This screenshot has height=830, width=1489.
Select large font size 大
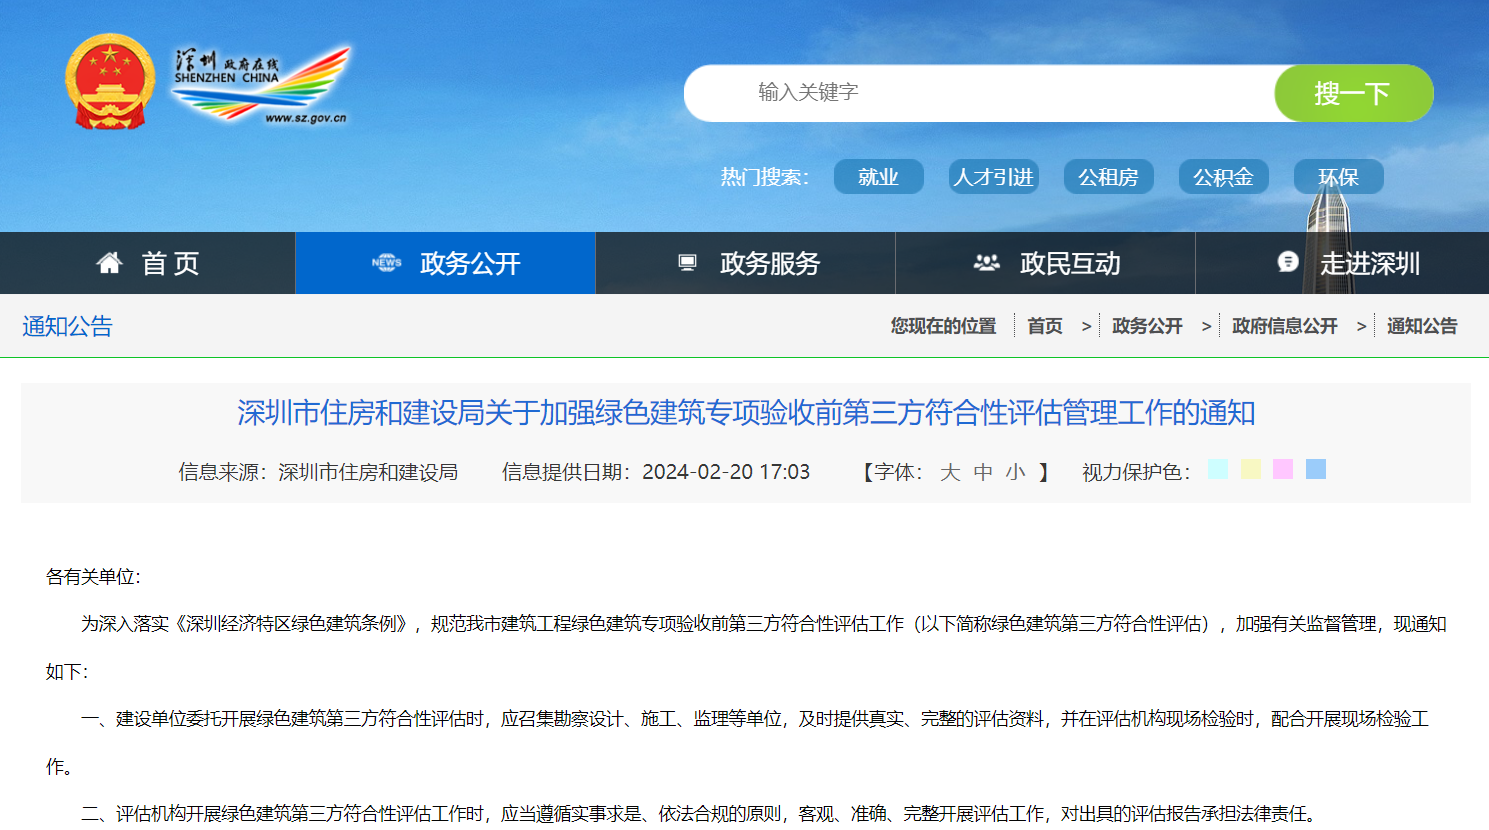tap(950, 472)
